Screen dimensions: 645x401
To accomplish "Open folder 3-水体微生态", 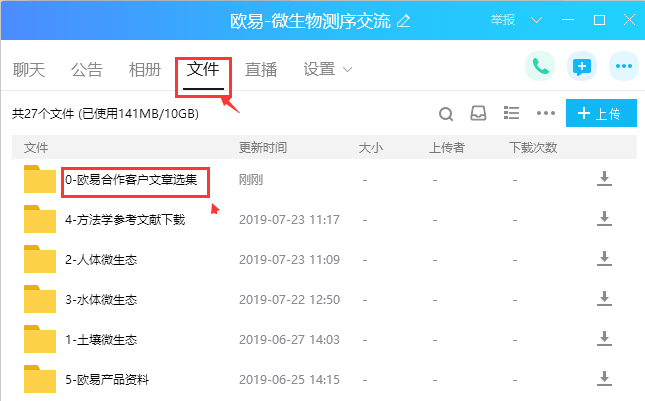I will click(x=101, y=299).
